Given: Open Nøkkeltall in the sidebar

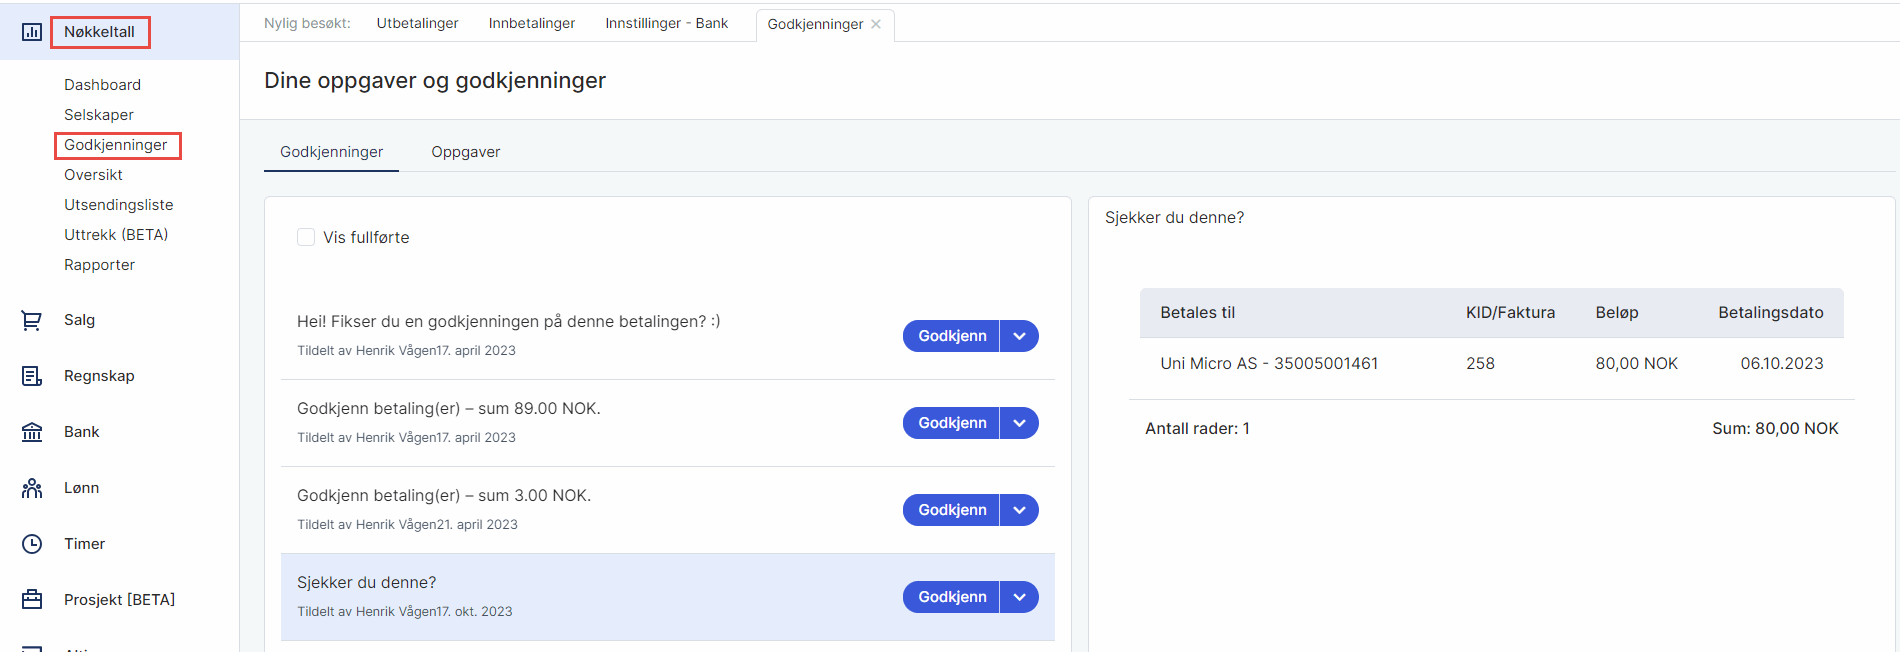Looking at the screenshot, I should (x=99, y=32).
